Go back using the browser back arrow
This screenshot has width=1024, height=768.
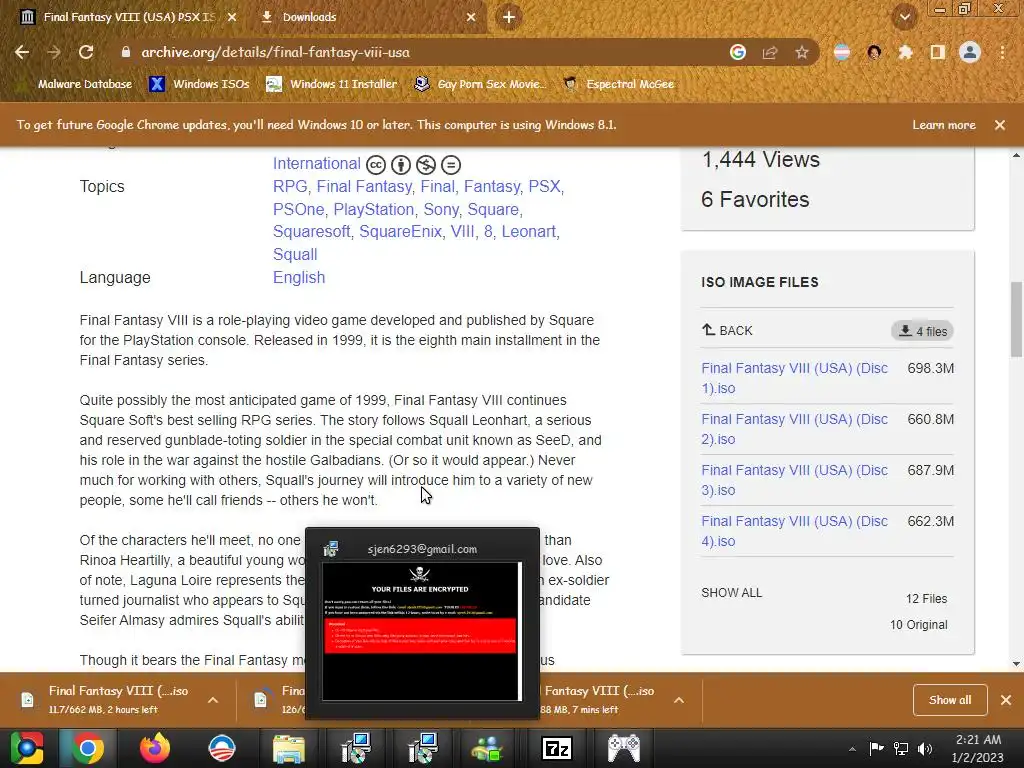[x=22, y=52]
